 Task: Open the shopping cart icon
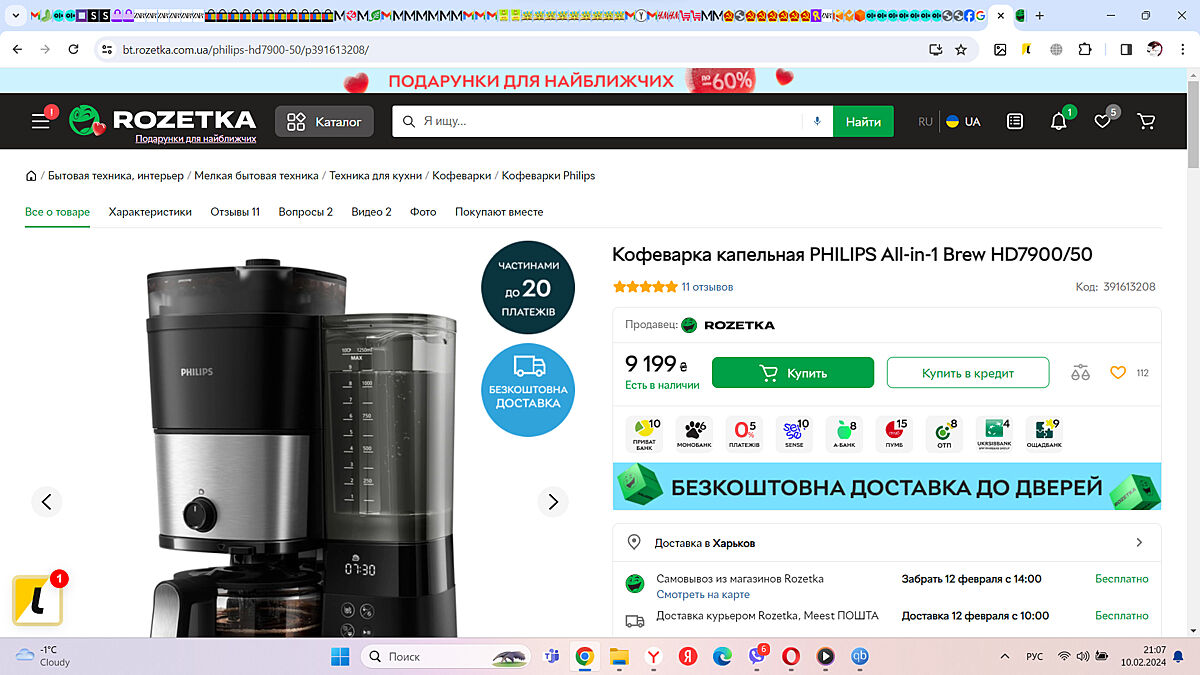(1146, 122)
